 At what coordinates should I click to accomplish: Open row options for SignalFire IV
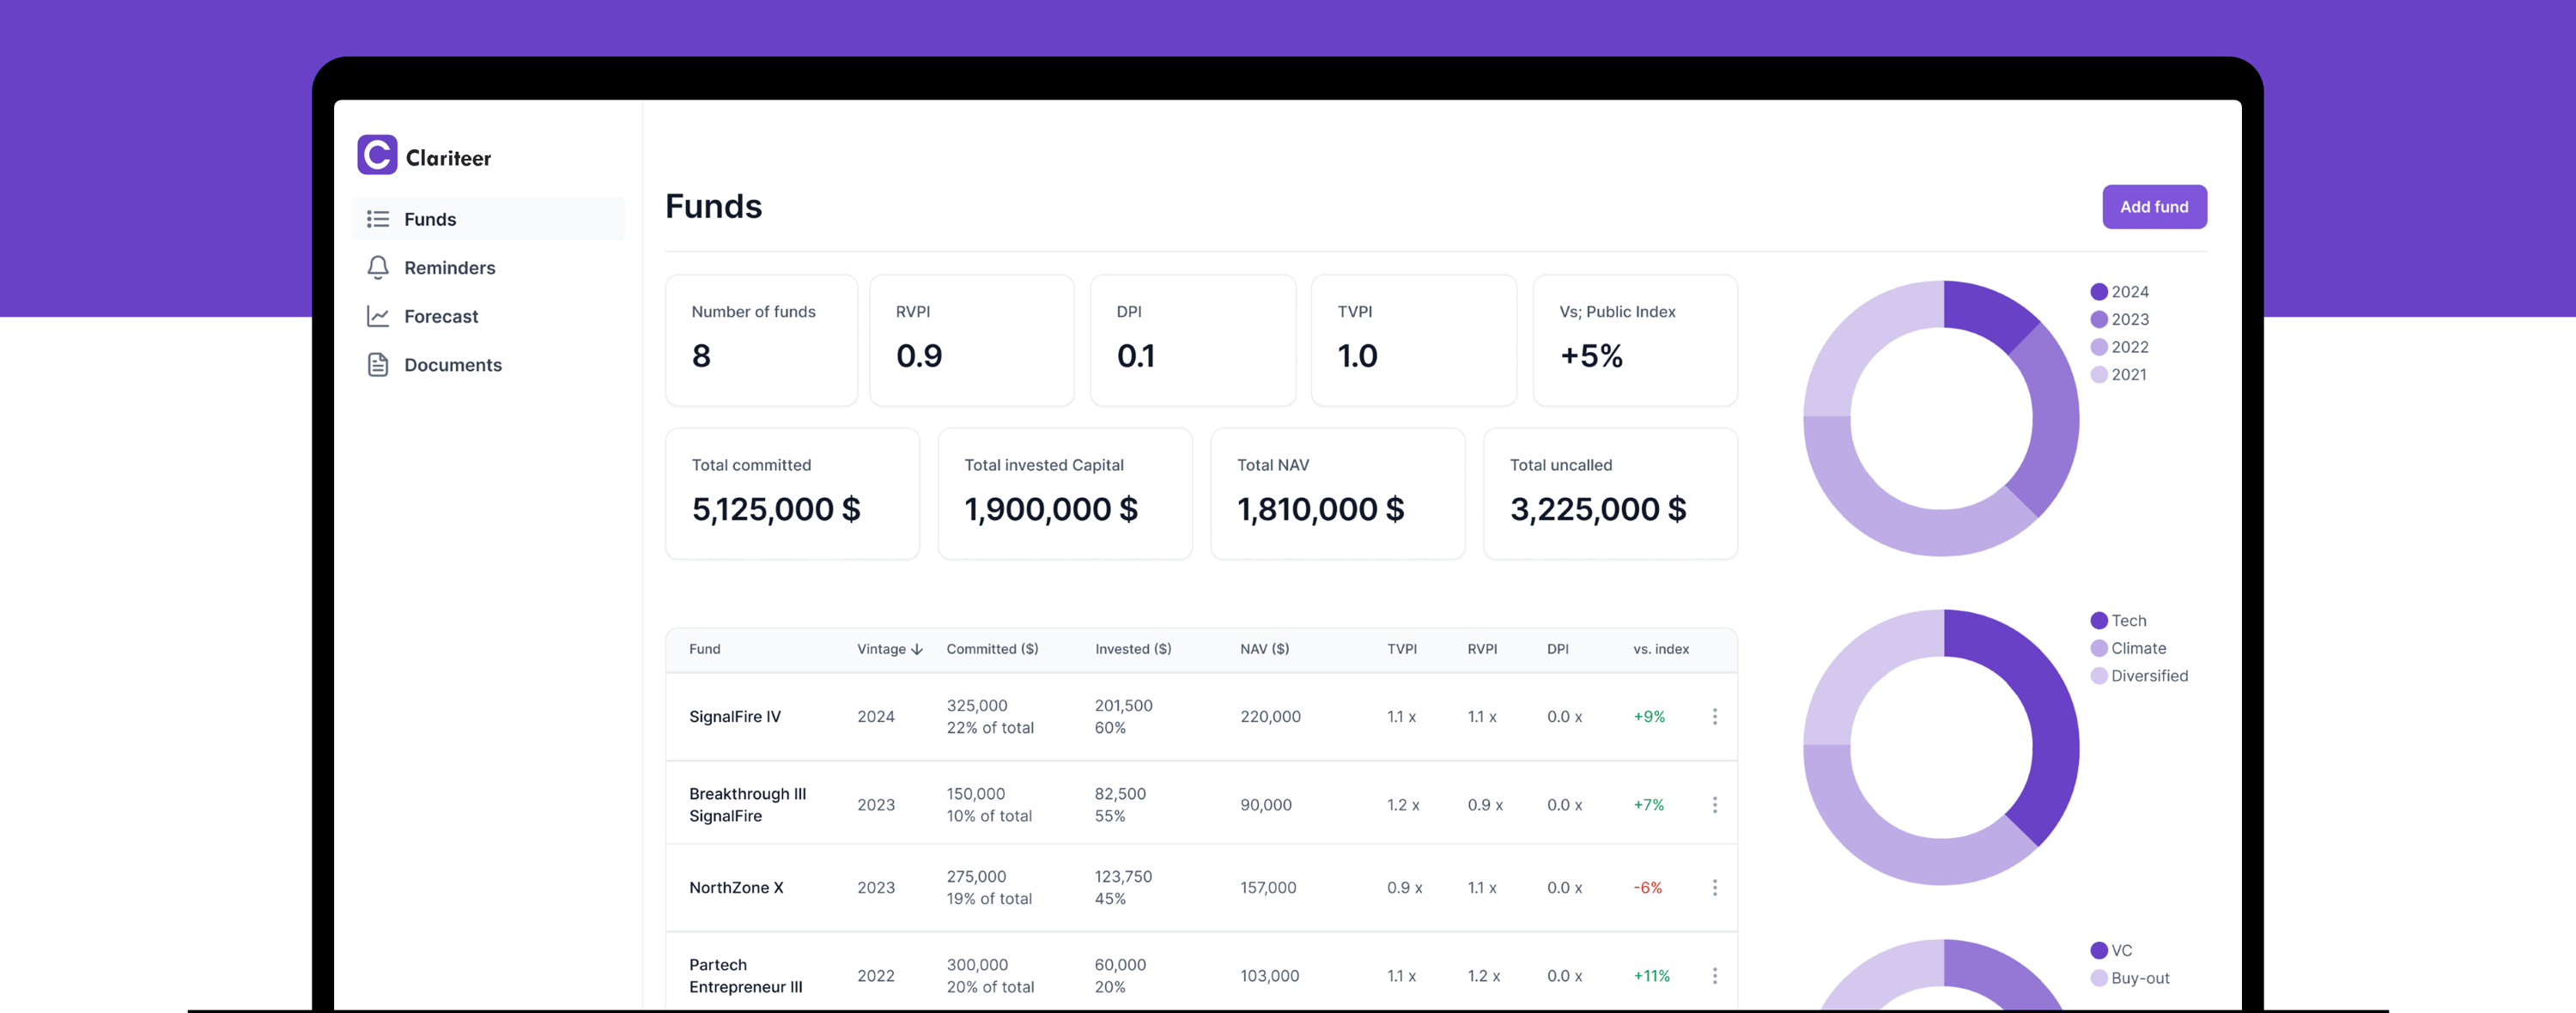coord(1714,717)
